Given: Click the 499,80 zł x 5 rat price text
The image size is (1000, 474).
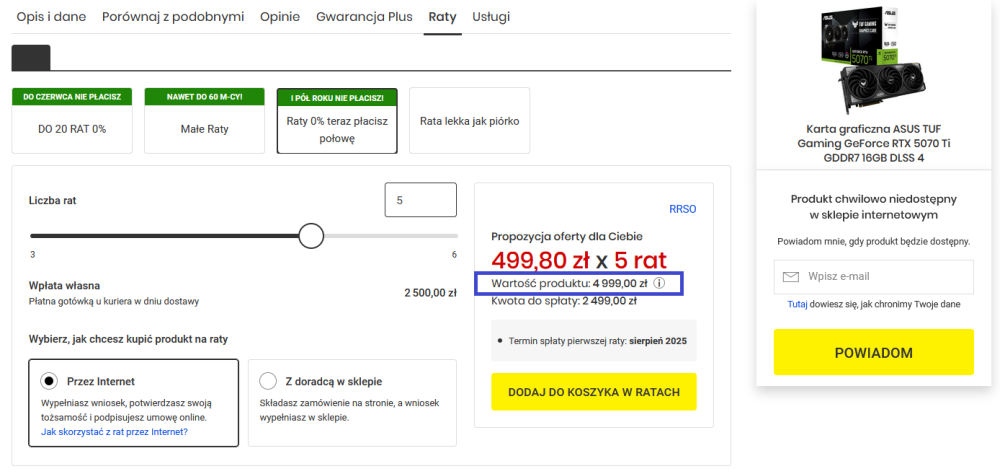Looking at the screenshot, I should pyautogui.click(x=578, y=260).
